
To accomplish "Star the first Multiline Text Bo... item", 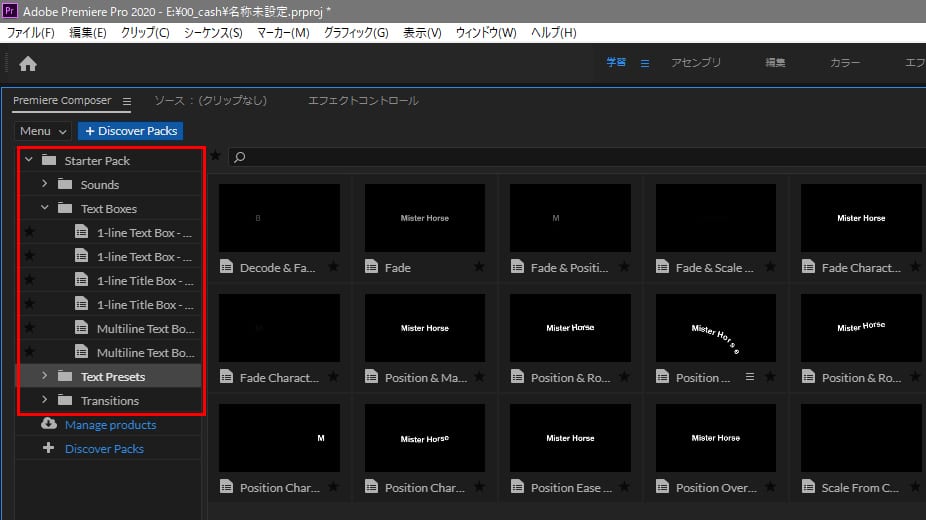I will pyautogui.click(x=30, y=328).
